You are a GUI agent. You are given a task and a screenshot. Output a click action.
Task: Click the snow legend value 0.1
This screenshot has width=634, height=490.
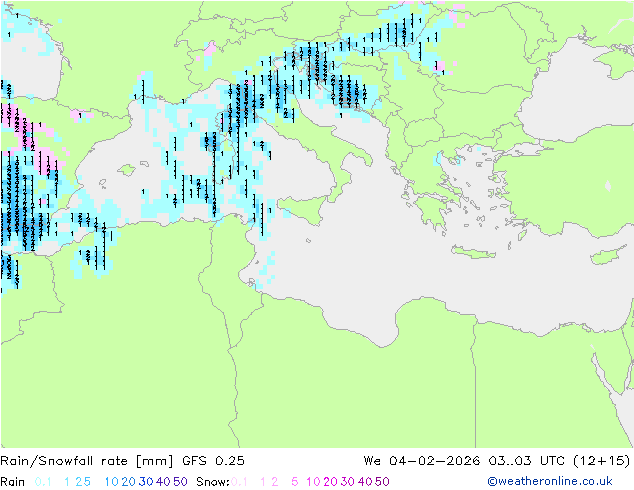239,482
